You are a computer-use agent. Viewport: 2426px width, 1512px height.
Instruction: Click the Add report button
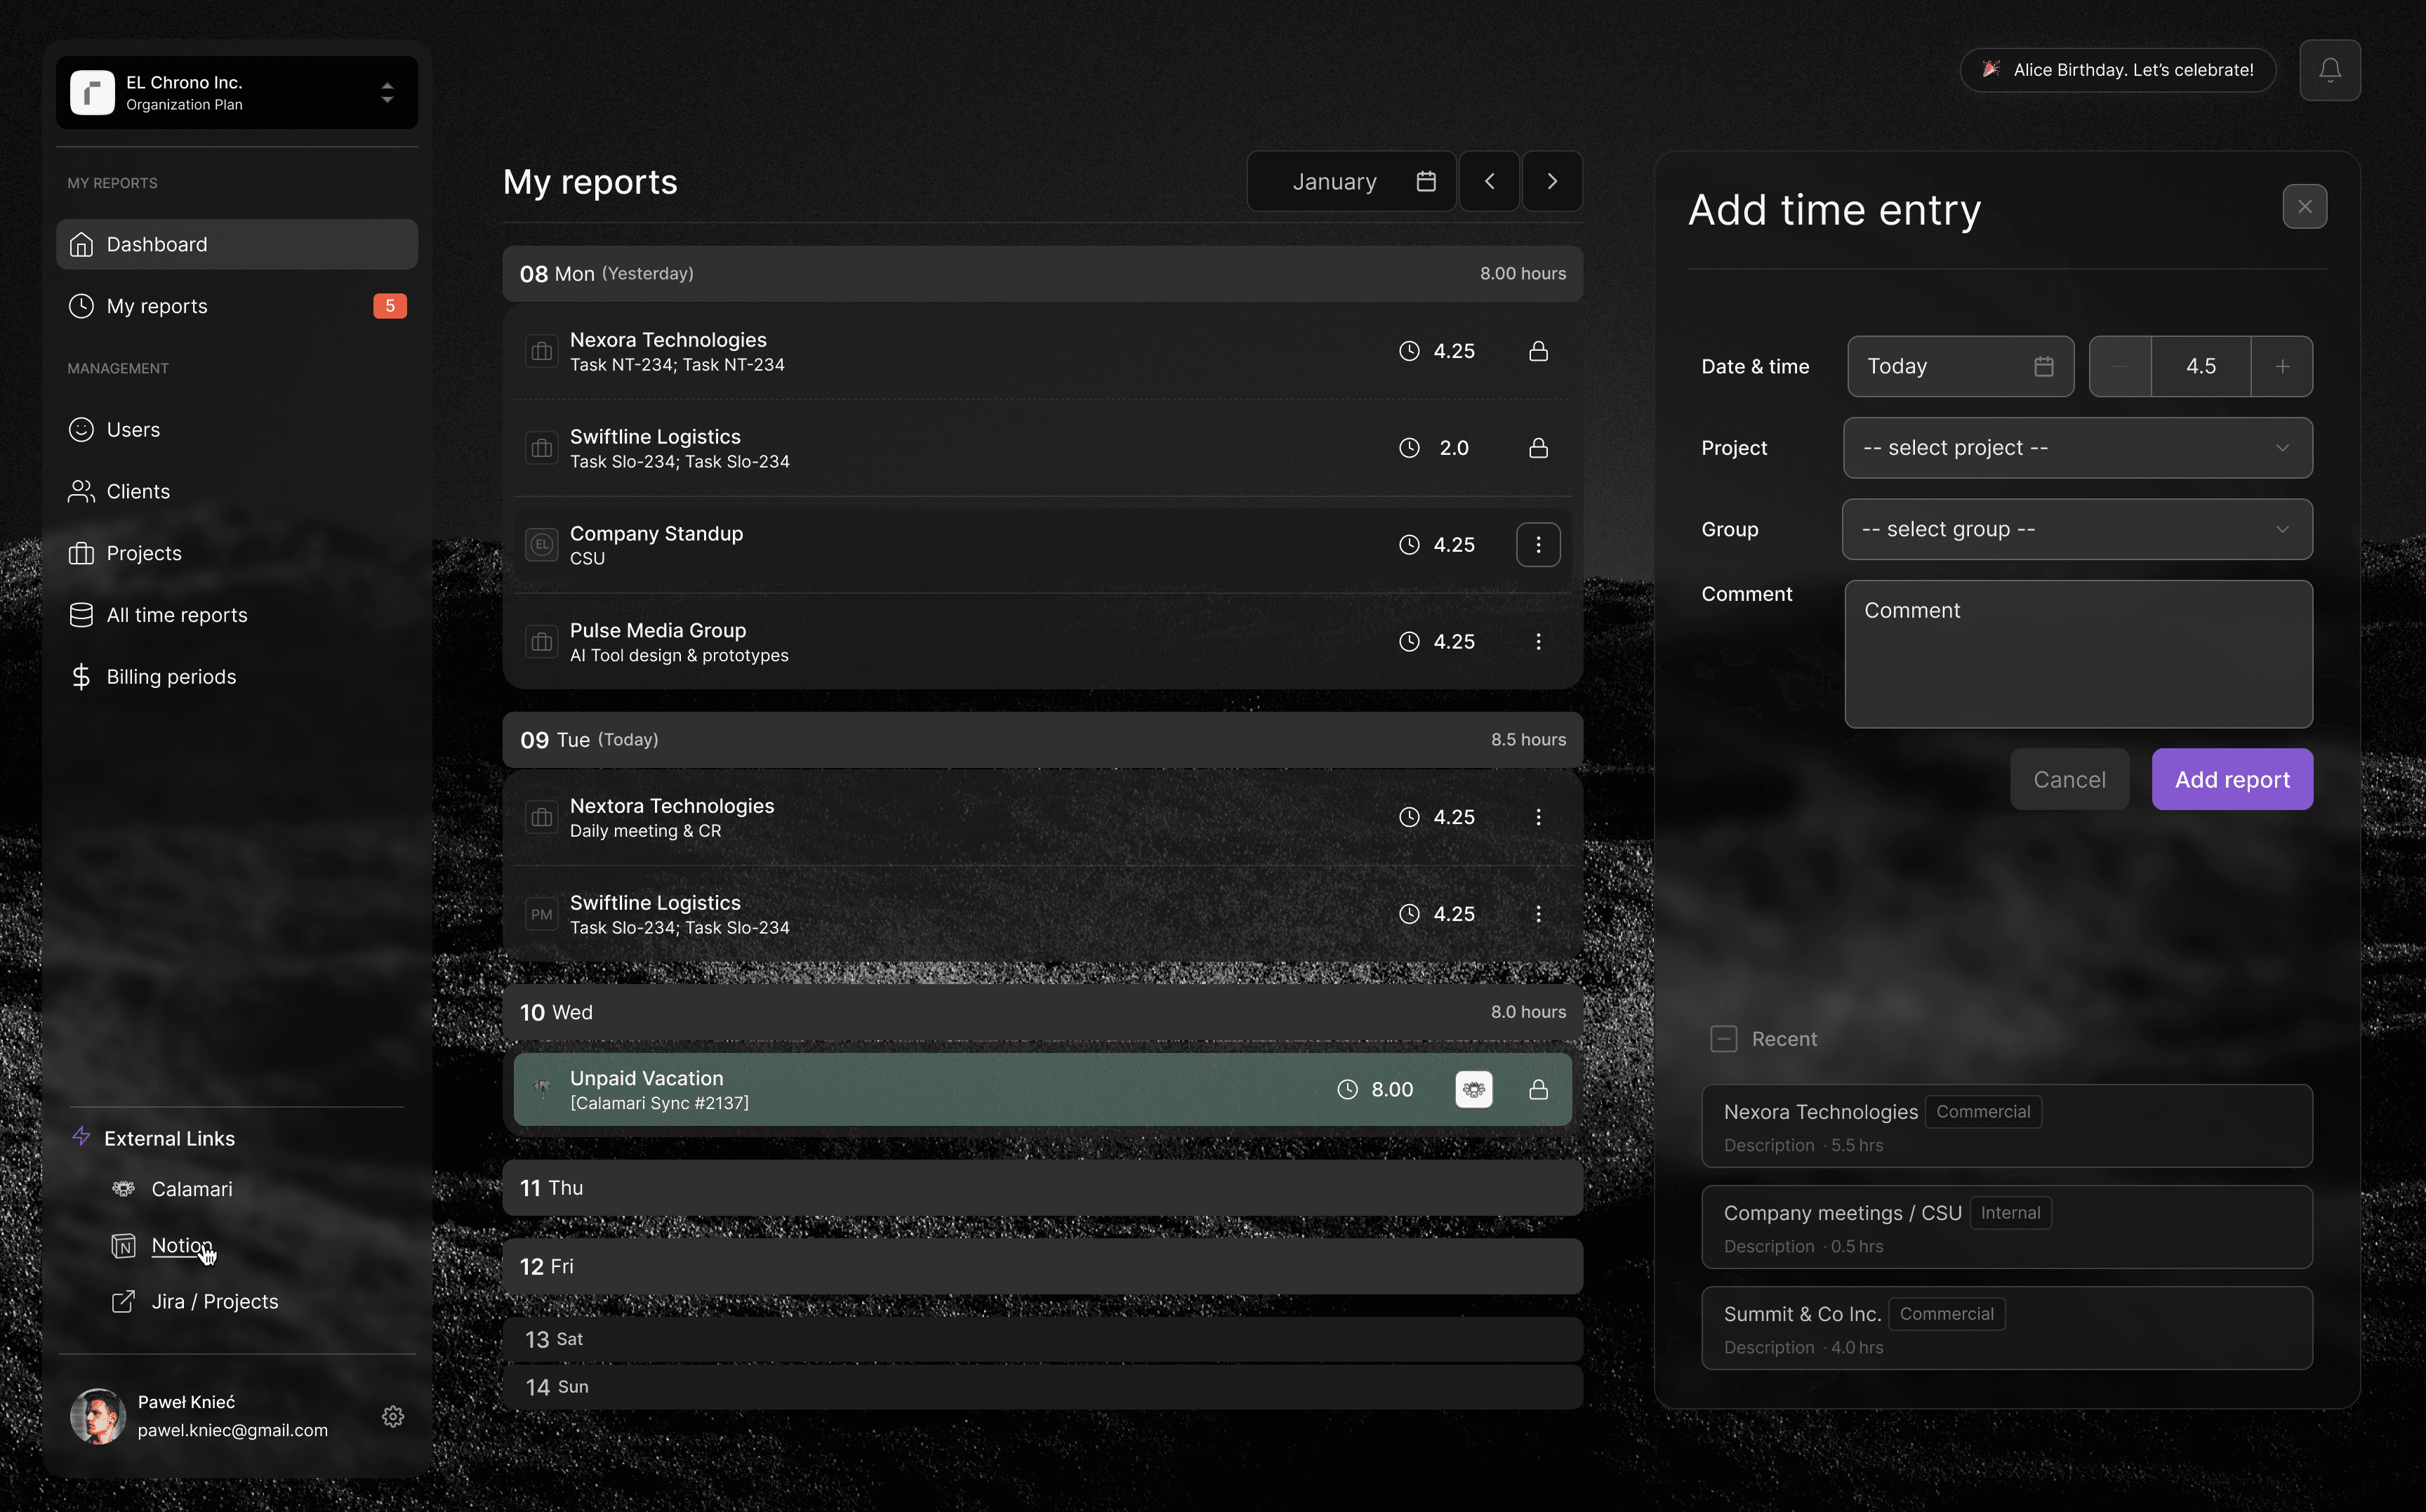[x=2232, y=779]
